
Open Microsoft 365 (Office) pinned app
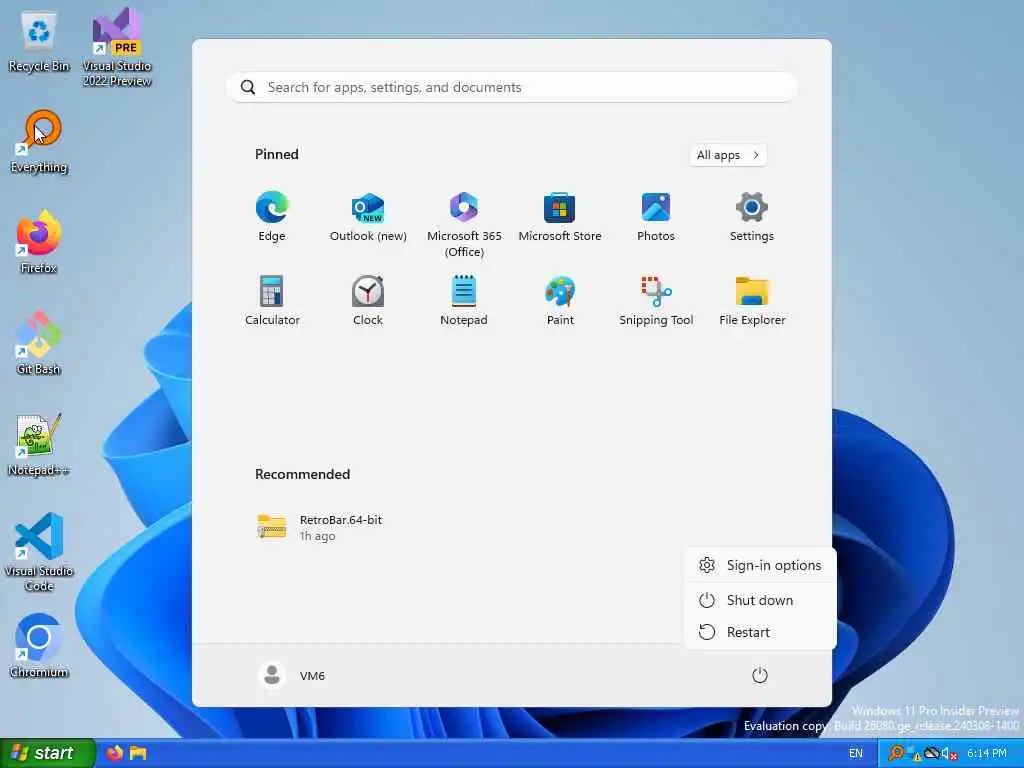pyautogui.click(x=464, y=225)
